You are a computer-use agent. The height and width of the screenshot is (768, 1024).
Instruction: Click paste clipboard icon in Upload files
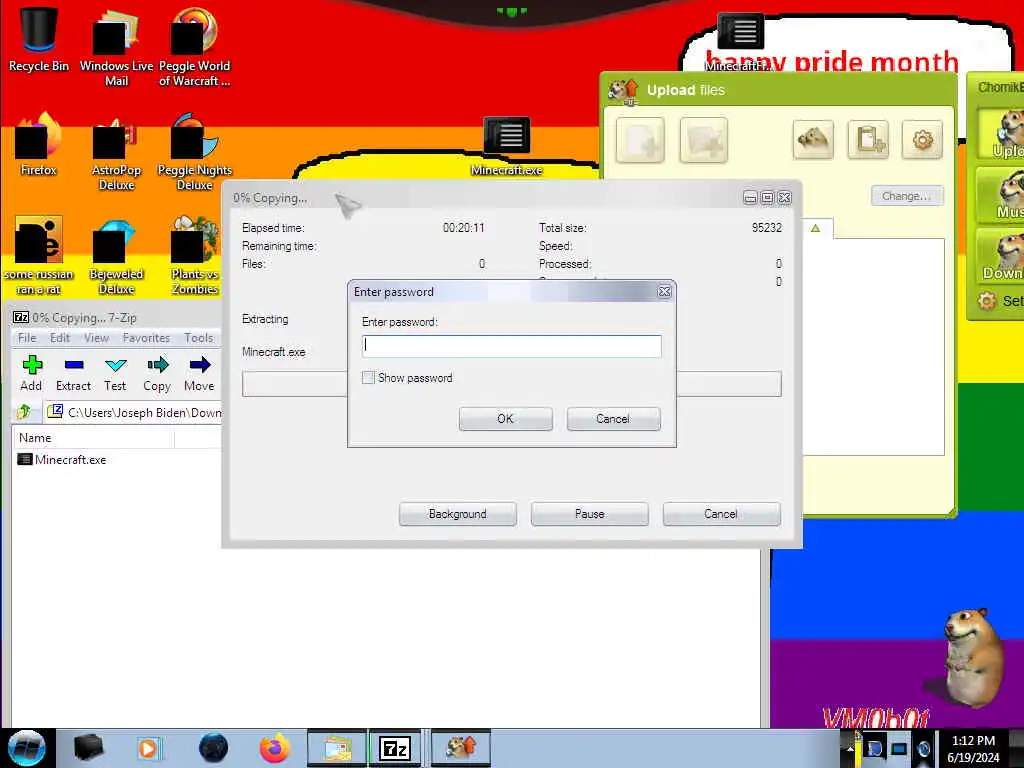(868, 139)
